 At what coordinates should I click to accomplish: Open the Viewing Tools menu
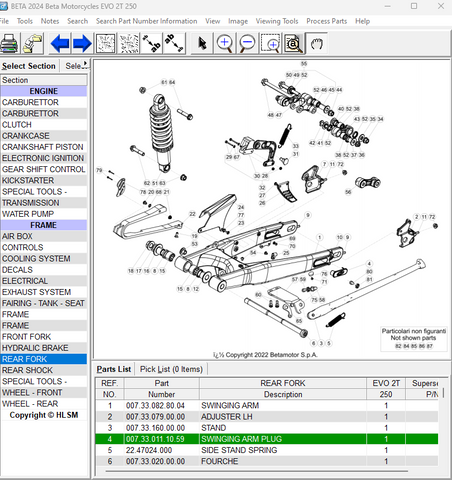click(x=277, y=21)
